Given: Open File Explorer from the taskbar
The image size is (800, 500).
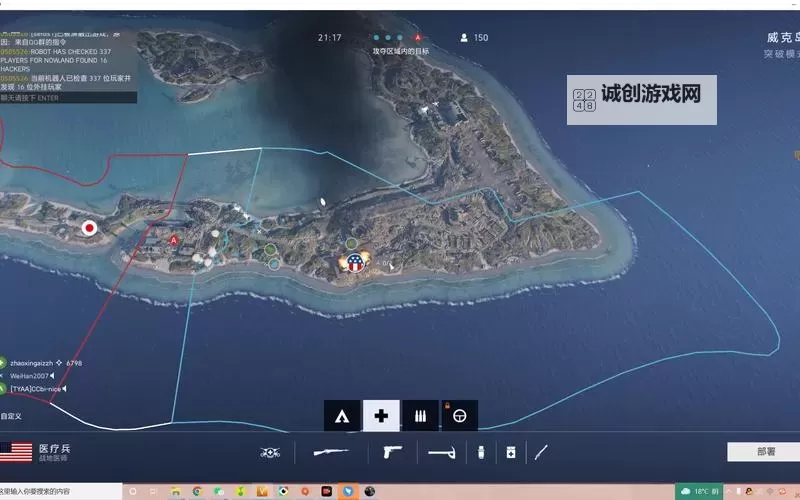Looking at the screenshot, I should click(x=176, y=491).
